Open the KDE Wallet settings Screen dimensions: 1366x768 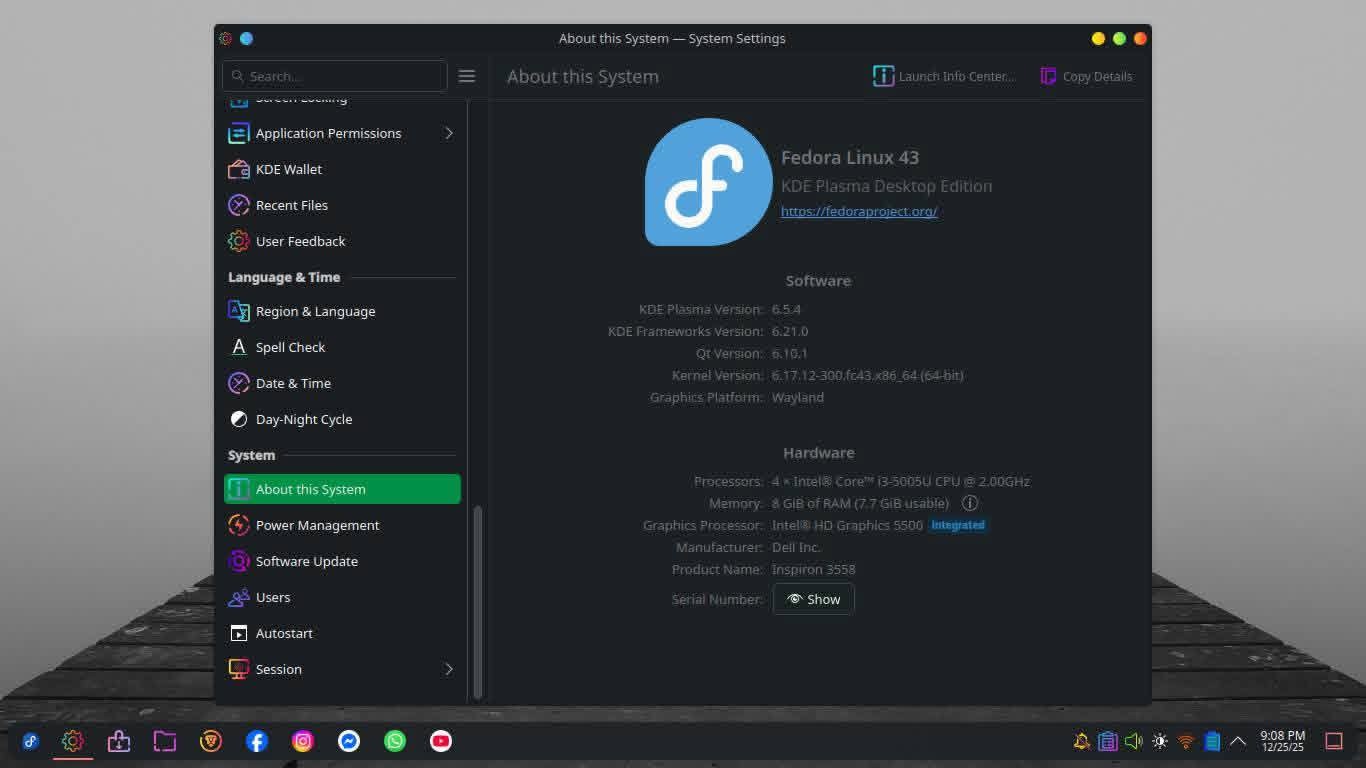(342, 169)
